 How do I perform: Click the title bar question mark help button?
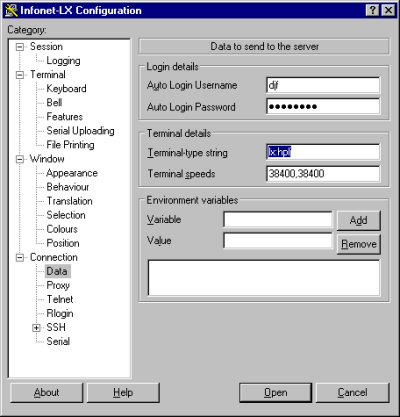tap(373, 10)
